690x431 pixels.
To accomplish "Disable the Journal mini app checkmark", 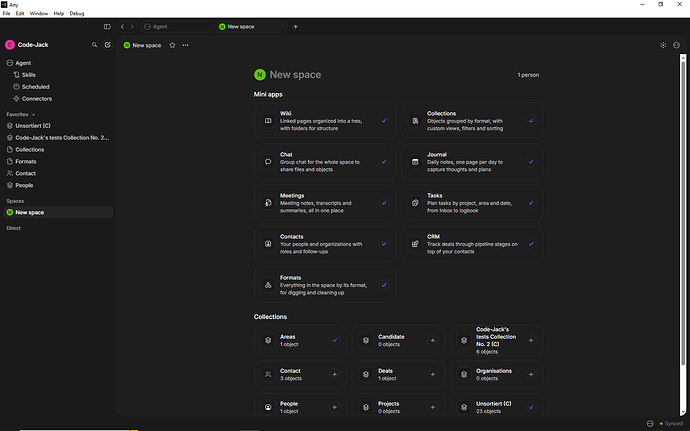I will pyautogui.click(x=531, y=162).
